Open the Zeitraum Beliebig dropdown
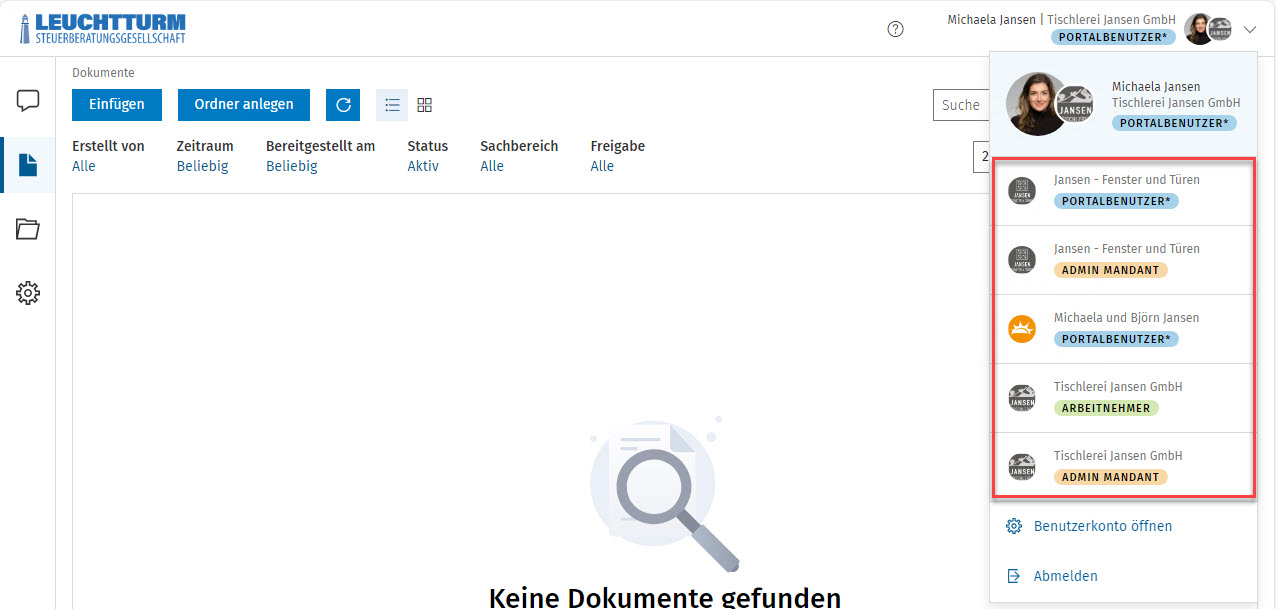This screenshot has height=609, width=1276. (205, 166)
